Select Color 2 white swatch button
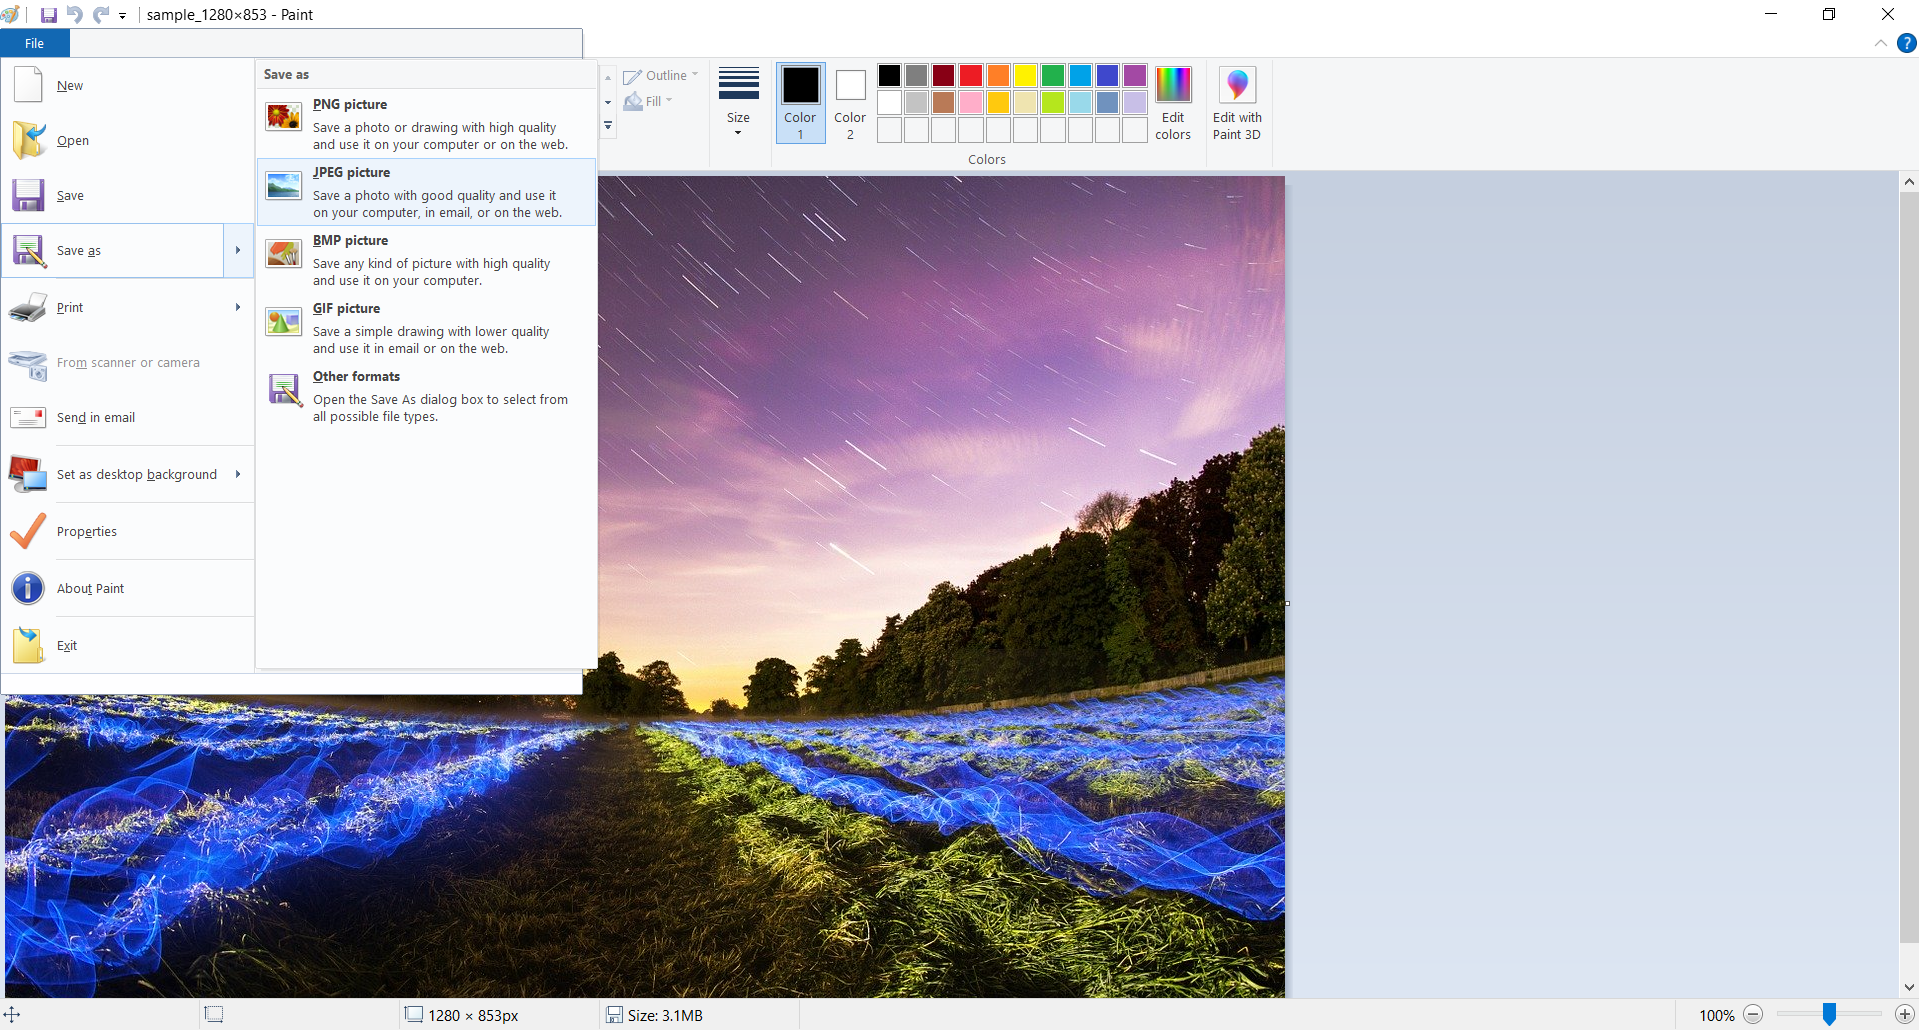1919x1030 pixels. 850,103
